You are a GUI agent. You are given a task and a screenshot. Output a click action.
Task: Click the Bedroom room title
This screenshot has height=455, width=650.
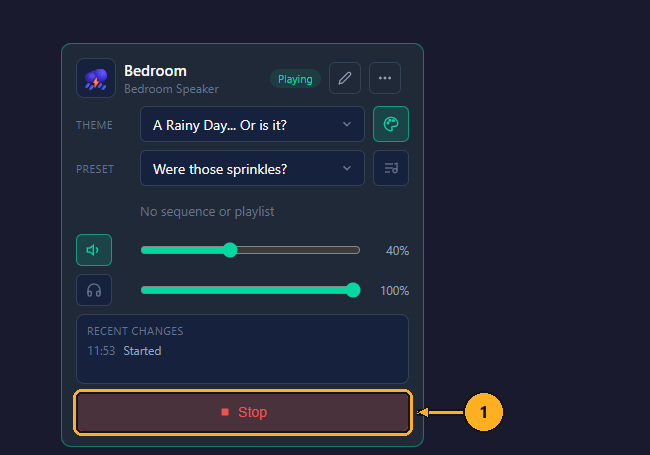[155, 71]
